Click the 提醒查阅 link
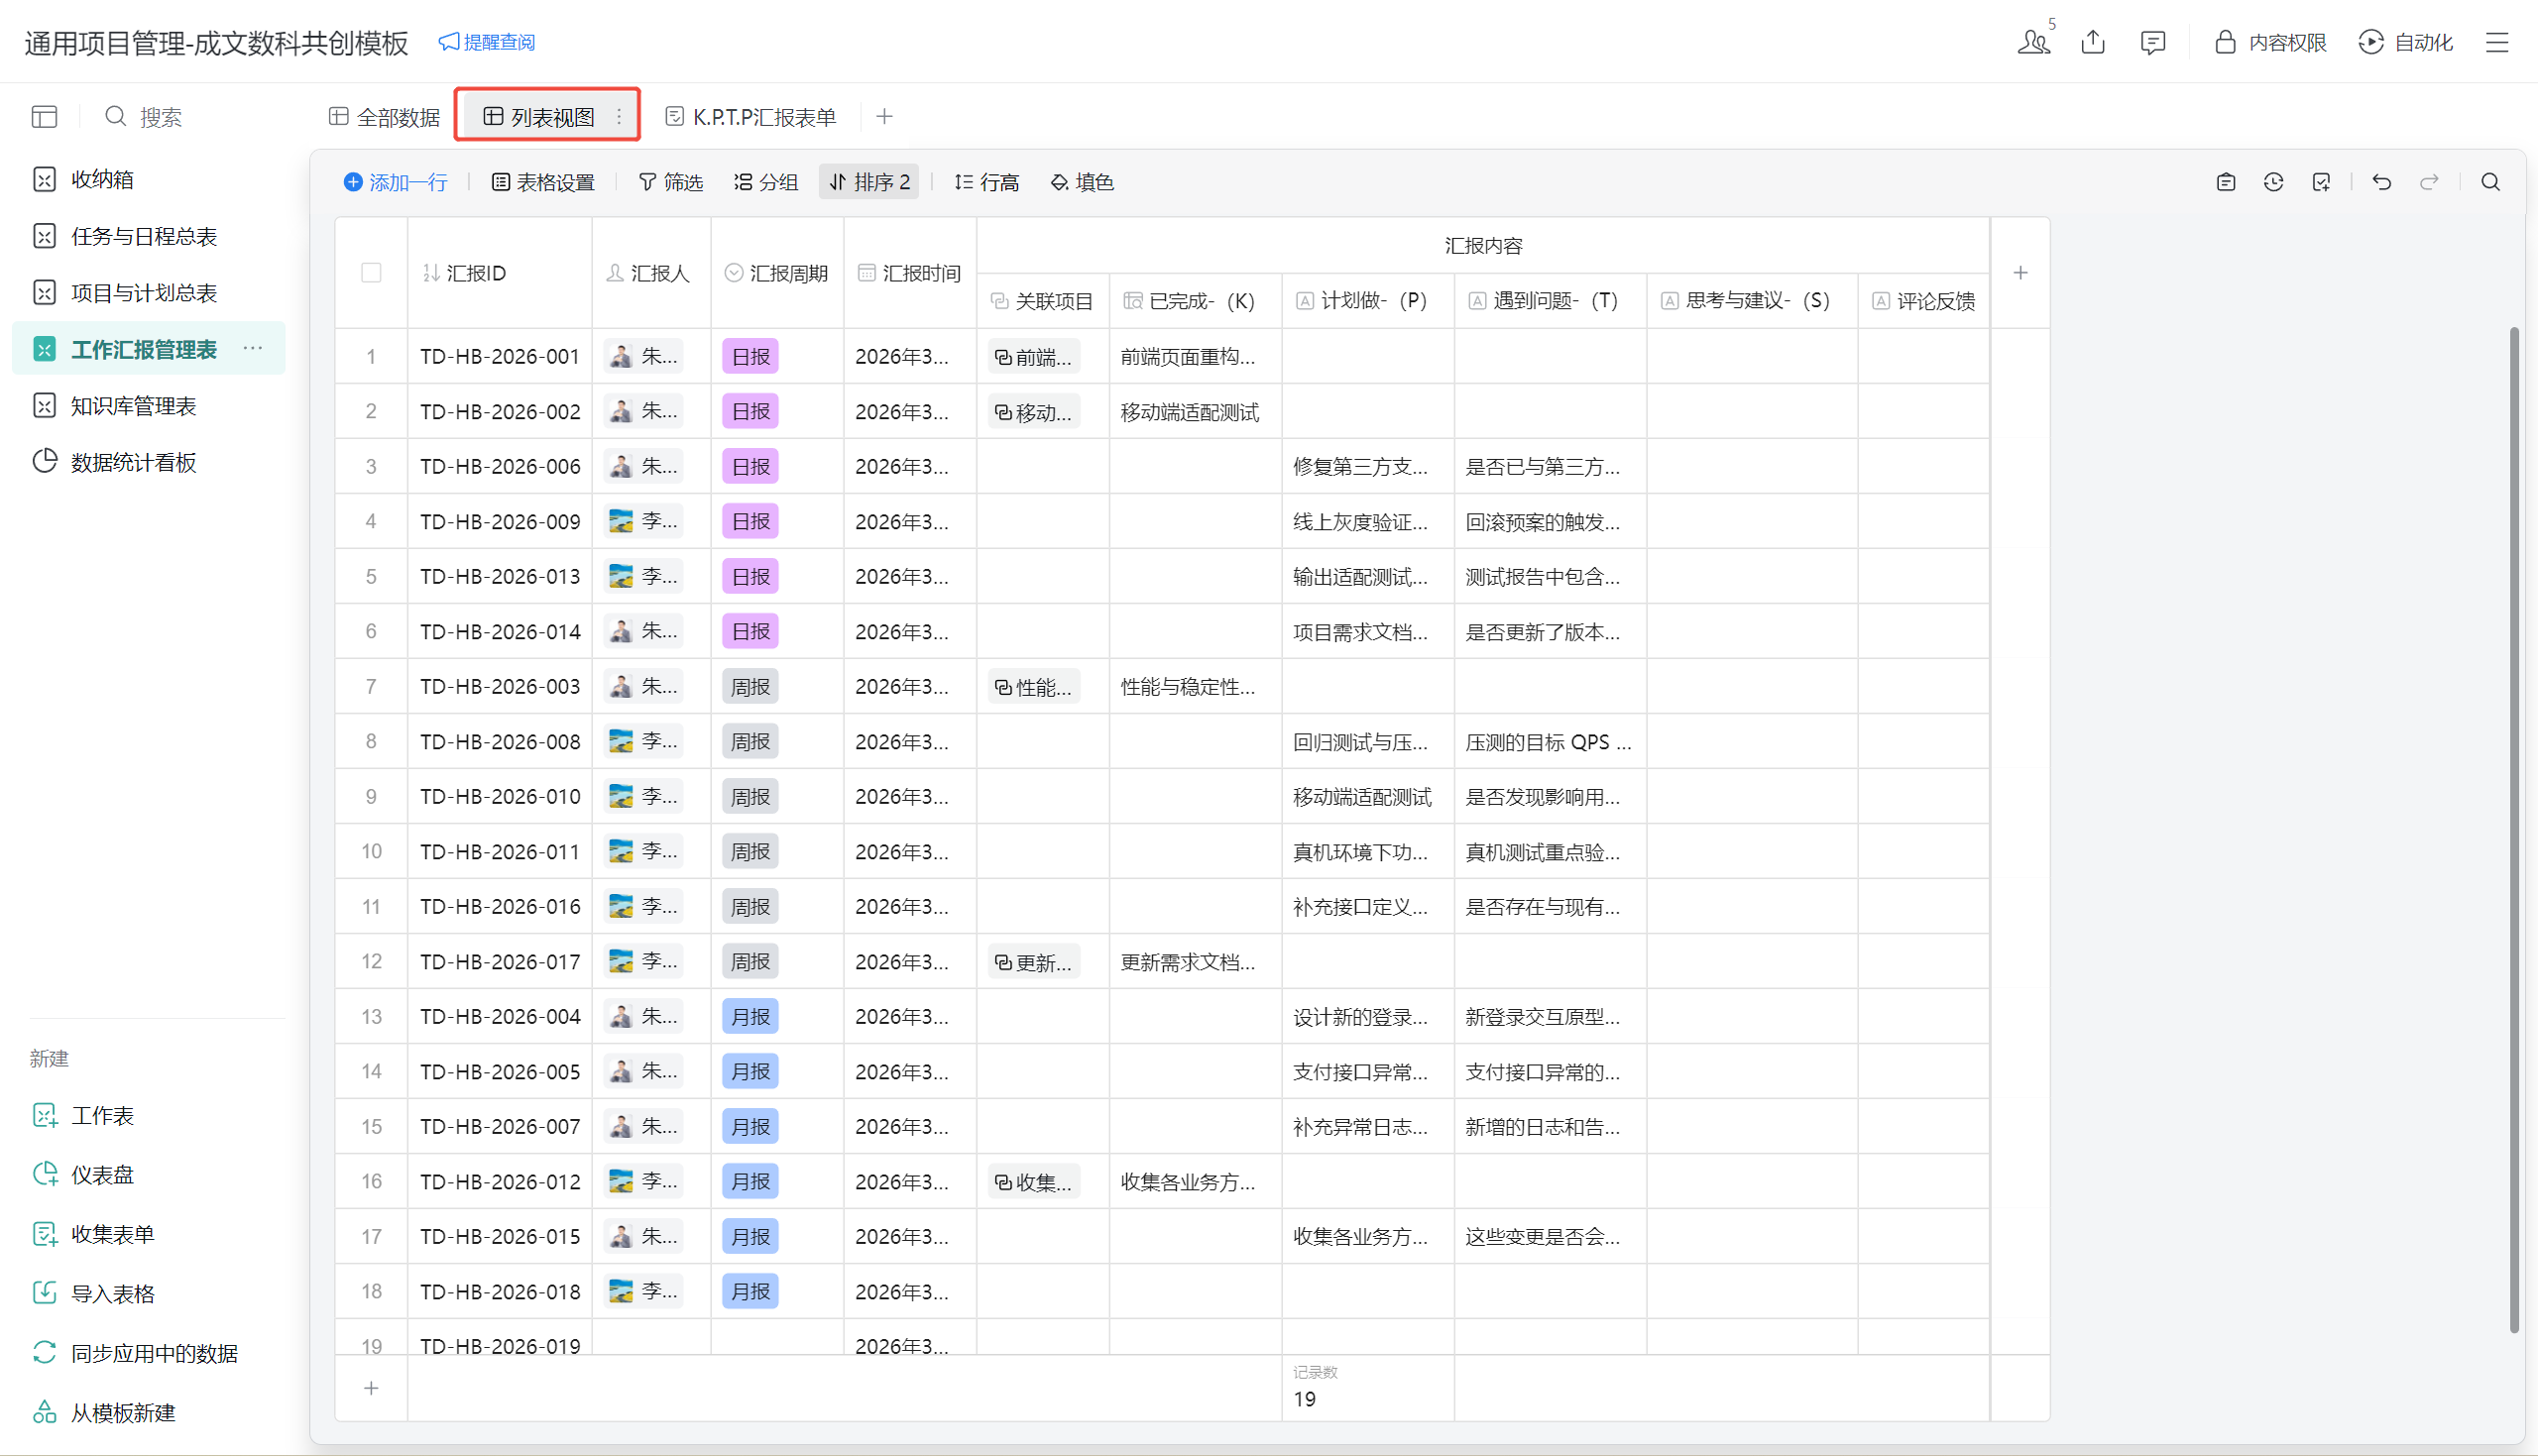2538x1456 pixels. point(487,42)
